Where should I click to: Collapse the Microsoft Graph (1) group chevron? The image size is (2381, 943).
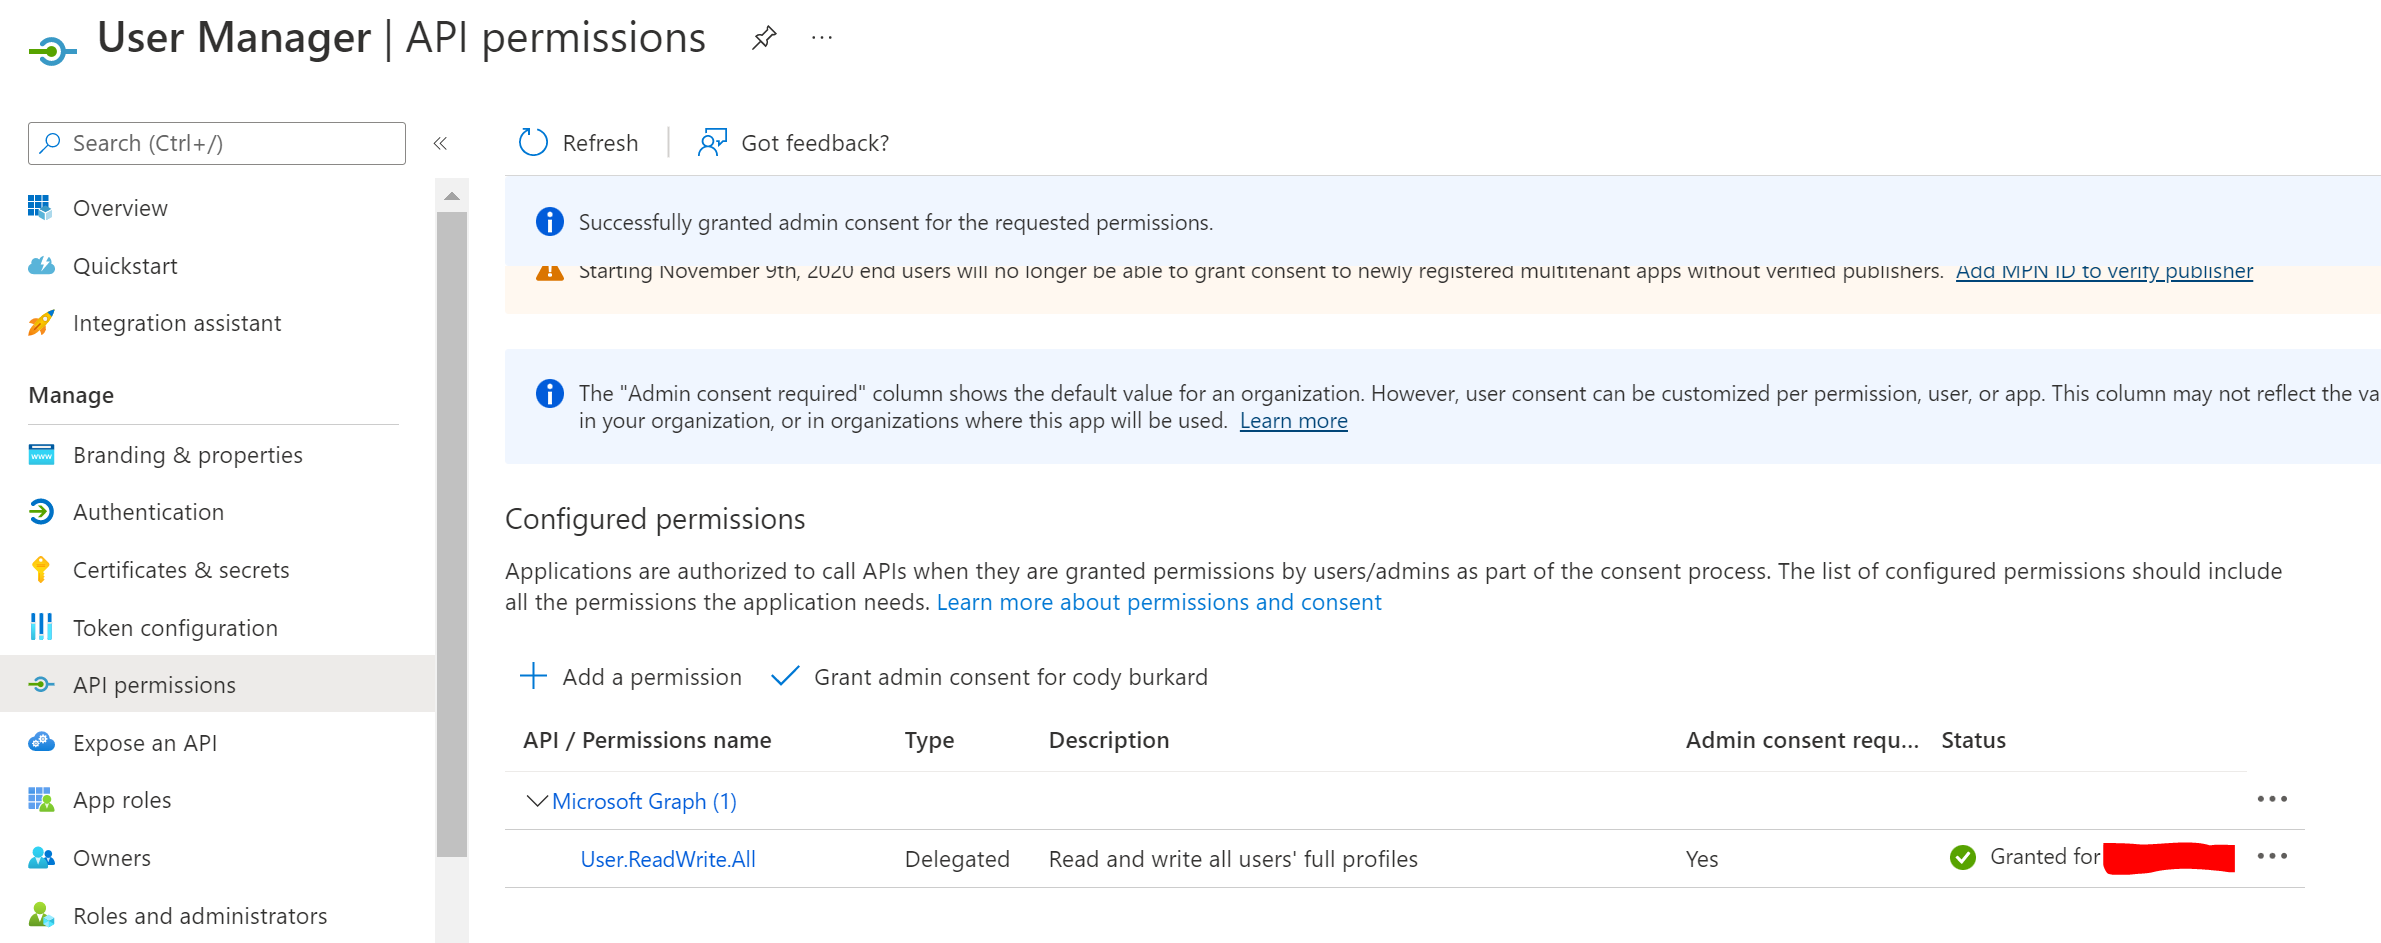point(537,801)
